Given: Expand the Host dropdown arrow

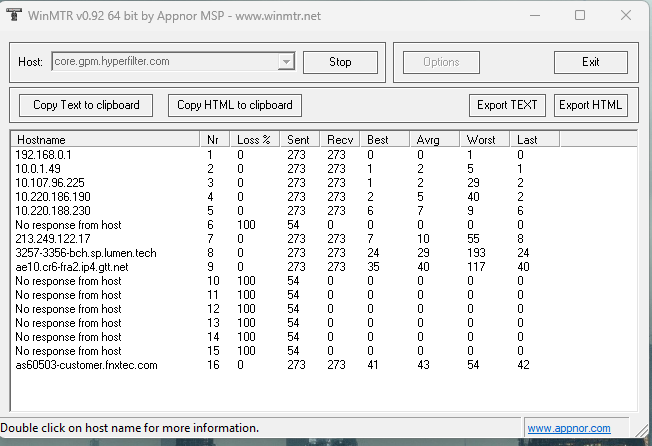Looking at the screenshot, I should pos(286,62).
